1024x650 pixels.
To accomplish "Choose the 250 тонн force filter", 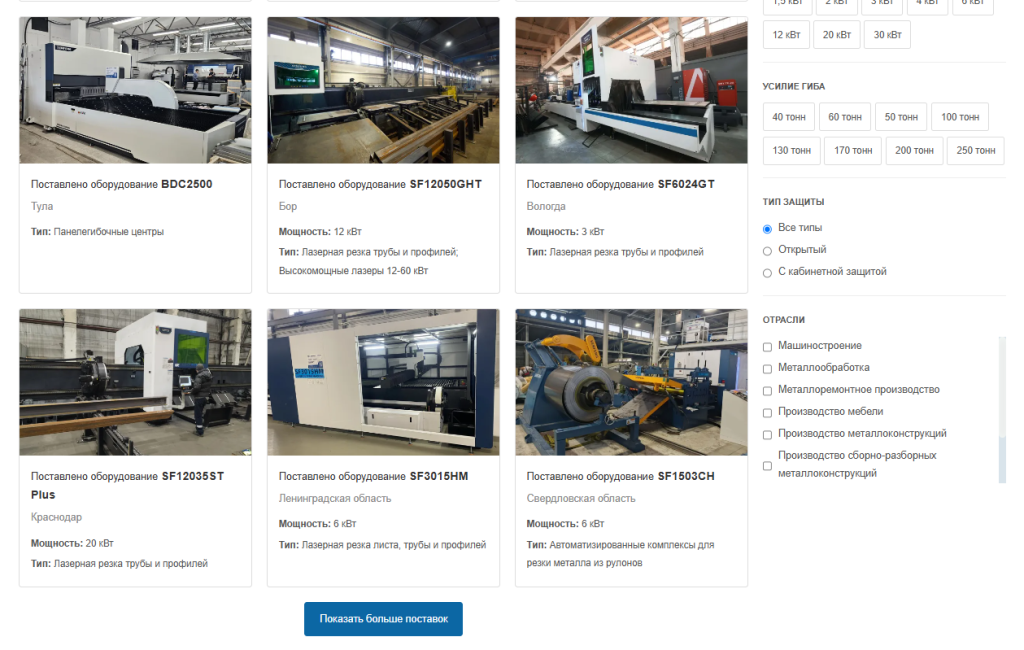I will pos(976,150).
